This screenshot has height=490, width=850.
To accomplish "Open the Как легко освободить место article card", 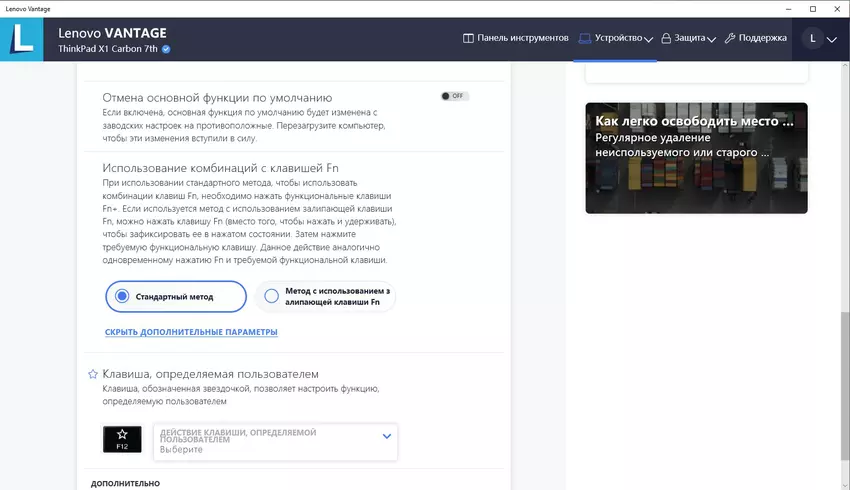I will click(x=696, y=158).
